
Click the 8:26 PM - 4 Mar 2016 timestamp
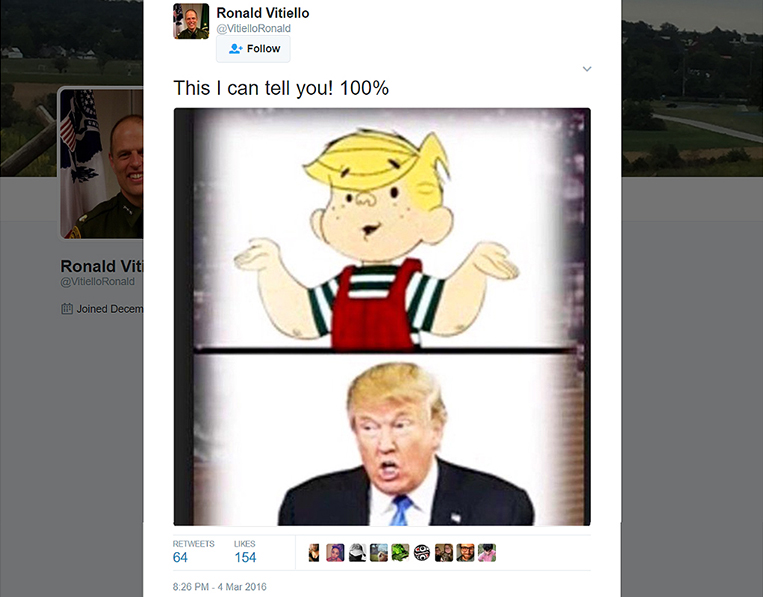pos(219,587)
